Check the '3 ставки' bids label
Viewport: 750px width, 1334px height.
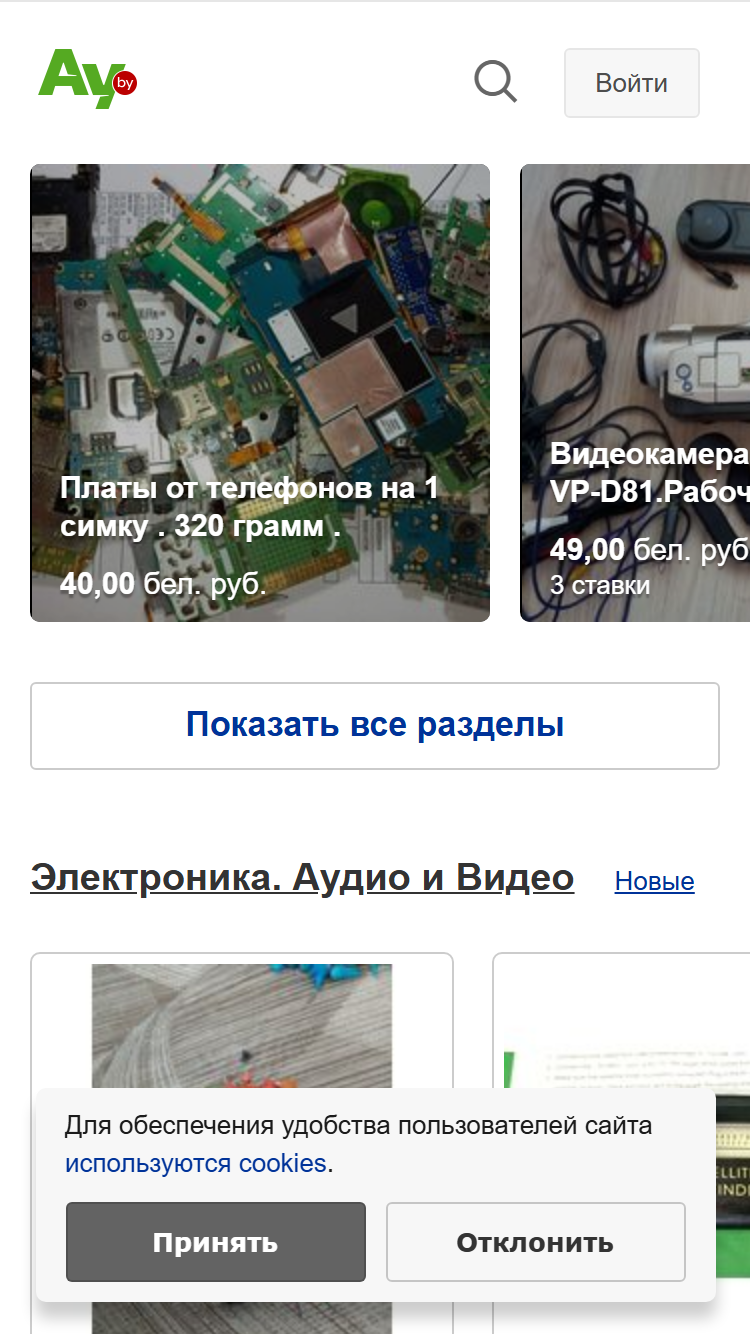click(x=600, y=585)
